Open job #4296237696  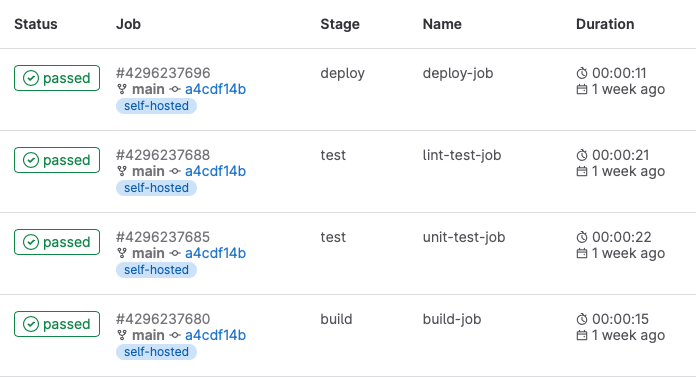click(x=163, y=73)
